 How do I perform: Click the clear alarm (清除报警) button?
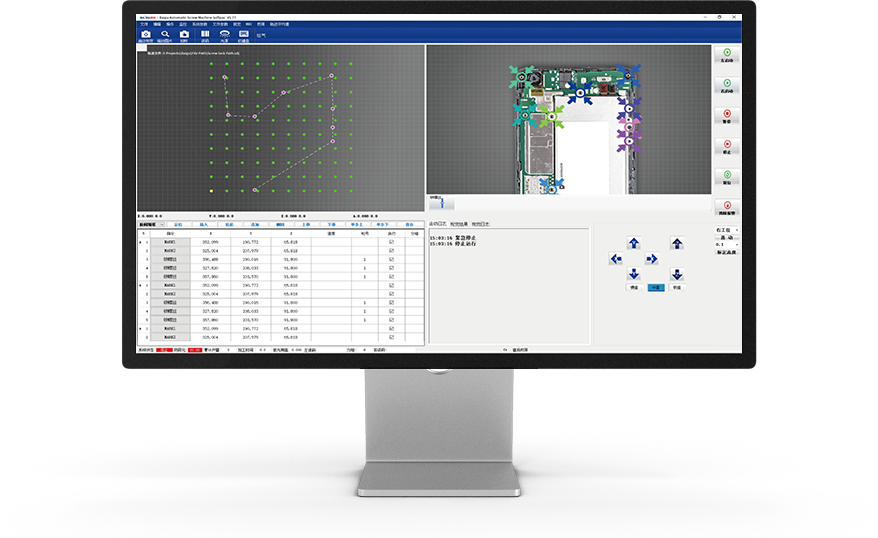726,208
